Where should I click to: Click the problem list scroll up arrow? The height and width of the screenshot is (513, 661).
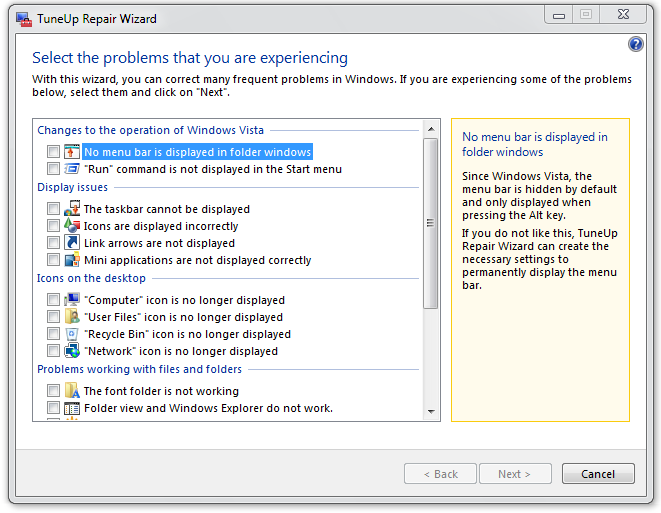(x=431, y=129)
